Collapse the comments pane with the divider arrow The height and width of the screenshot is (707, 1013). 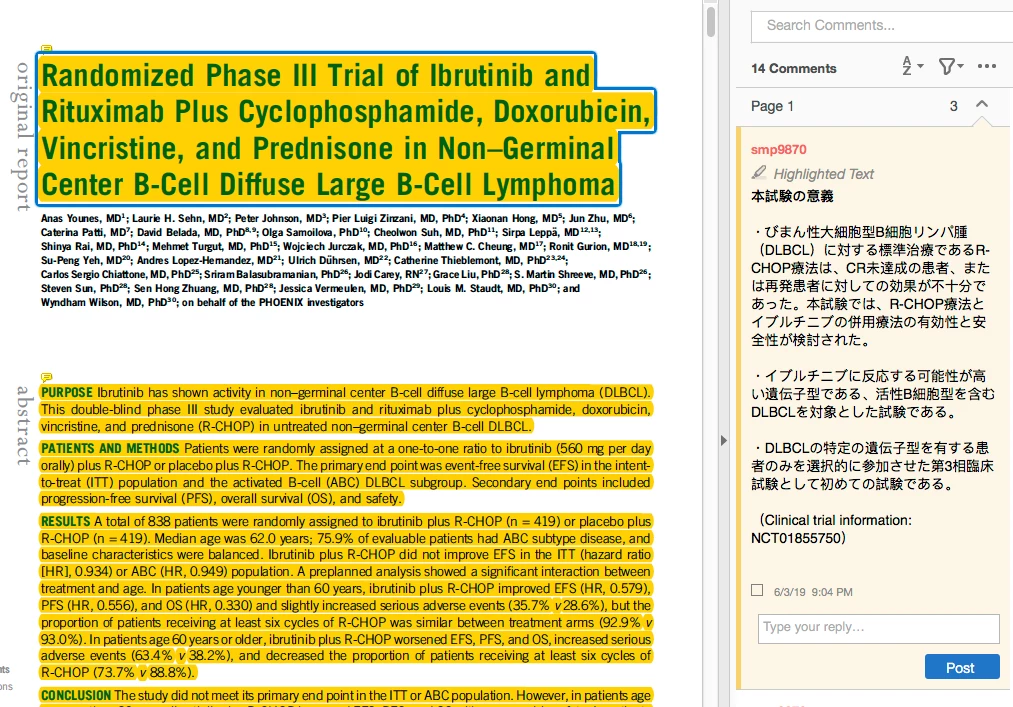[724, 440]
